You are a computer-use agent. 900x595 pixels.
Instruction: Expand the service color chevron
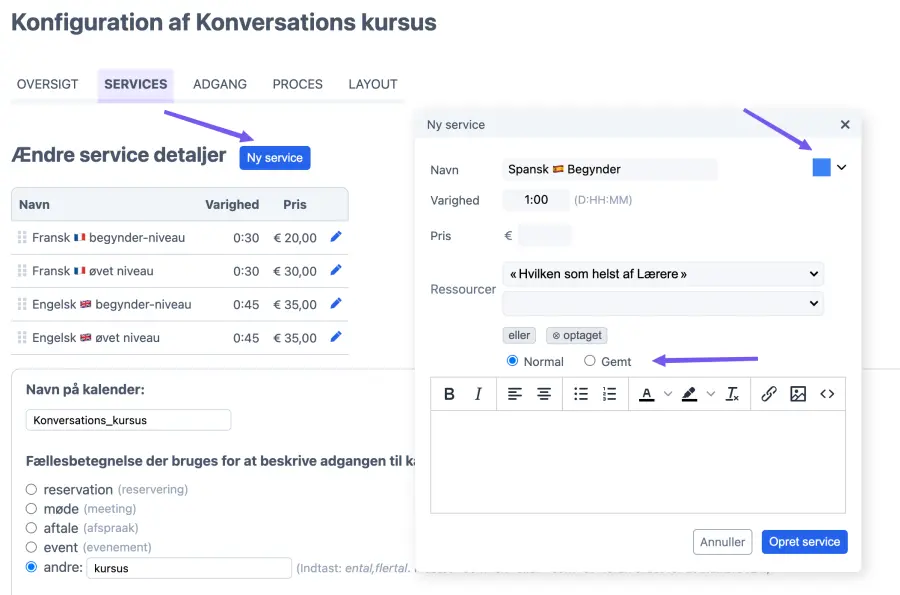(x=842, y=168)
